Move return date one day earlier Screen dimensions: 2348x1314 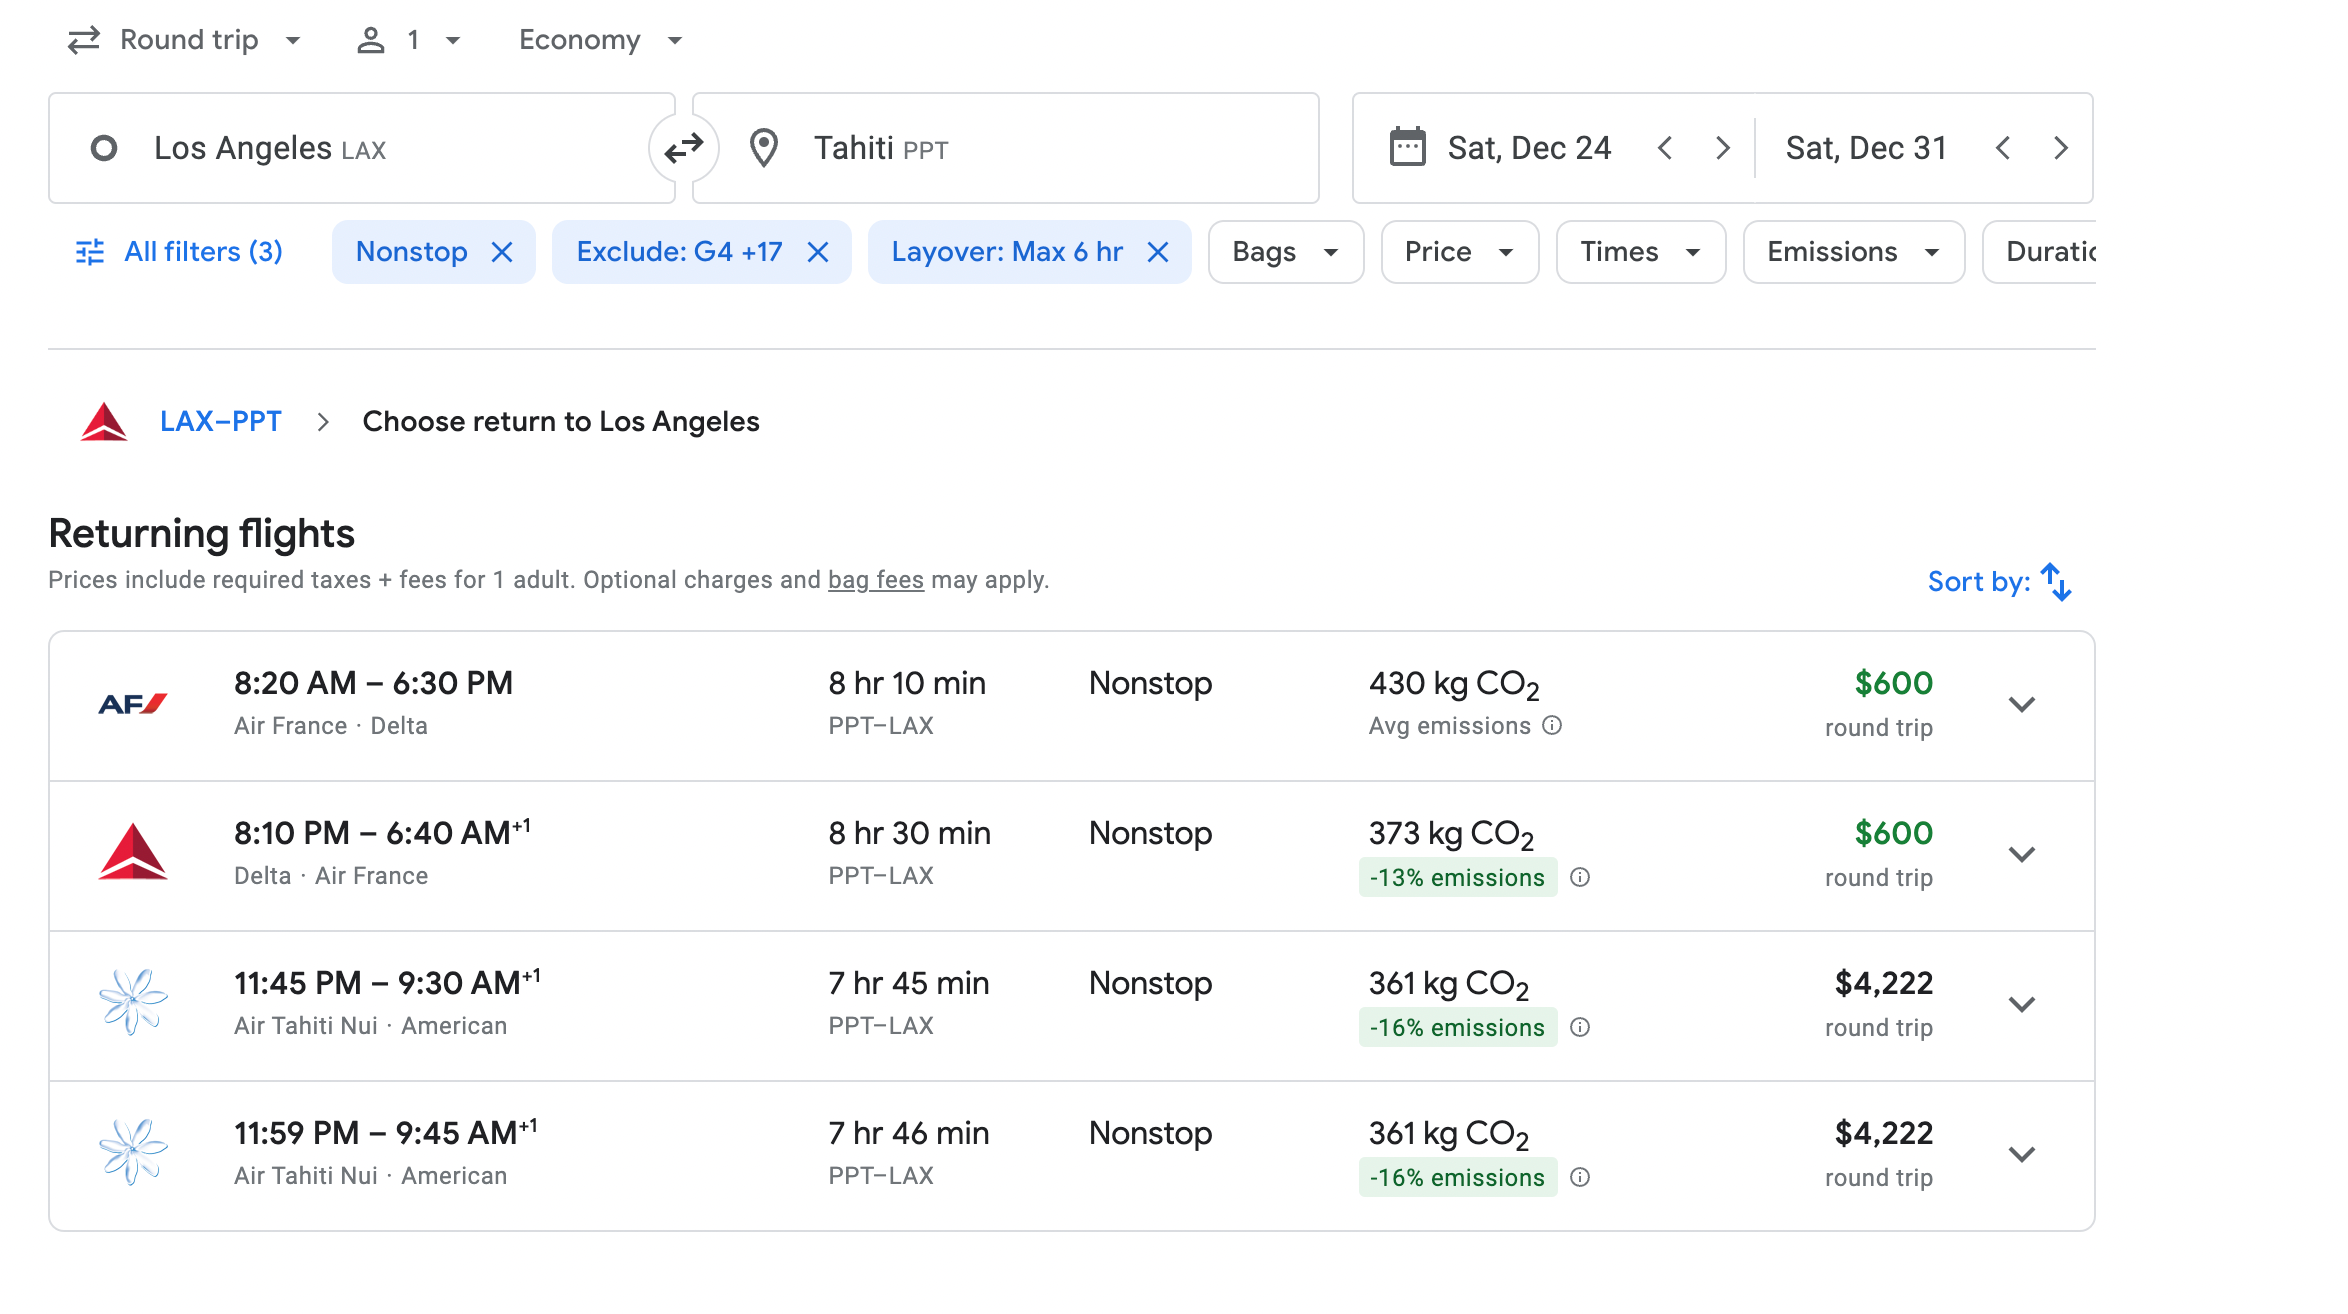(x=2003, y=149)
